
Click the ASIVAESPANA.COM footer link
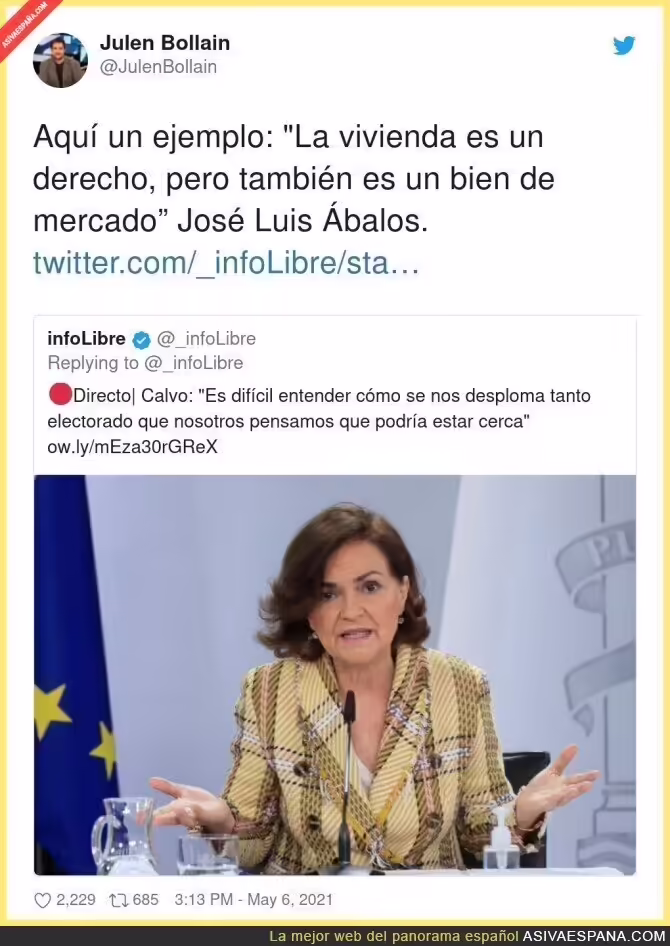594,936
